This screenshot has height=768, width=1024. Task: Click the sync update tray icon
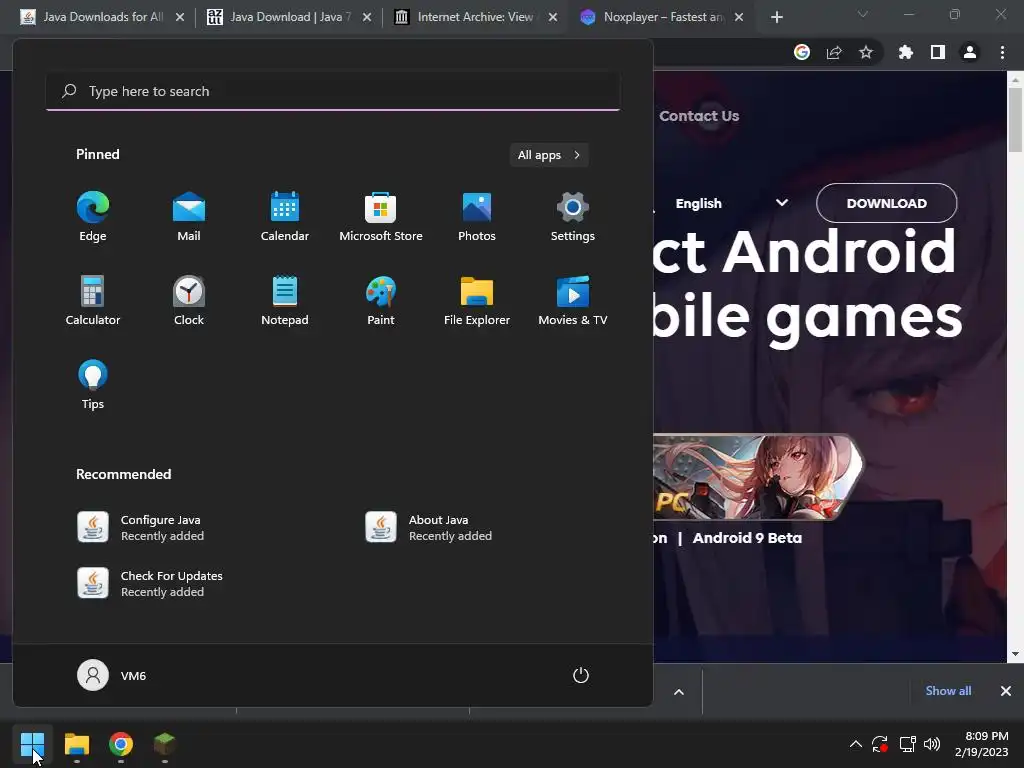(x=880, y=744)
